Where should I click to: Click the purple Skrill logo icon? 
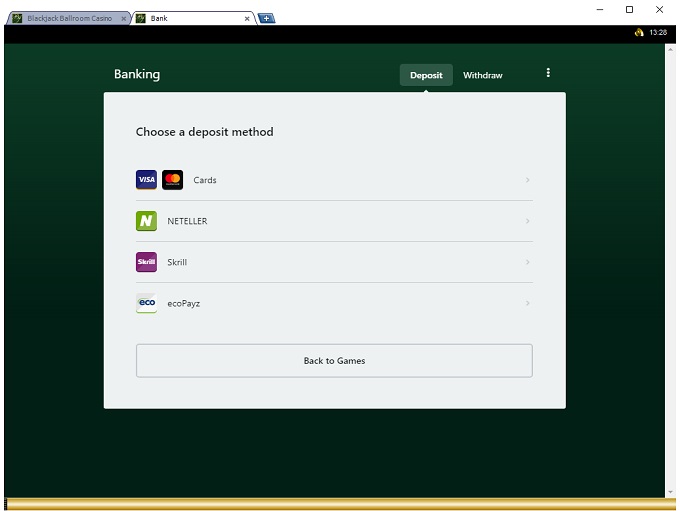[x=146, y=262]
